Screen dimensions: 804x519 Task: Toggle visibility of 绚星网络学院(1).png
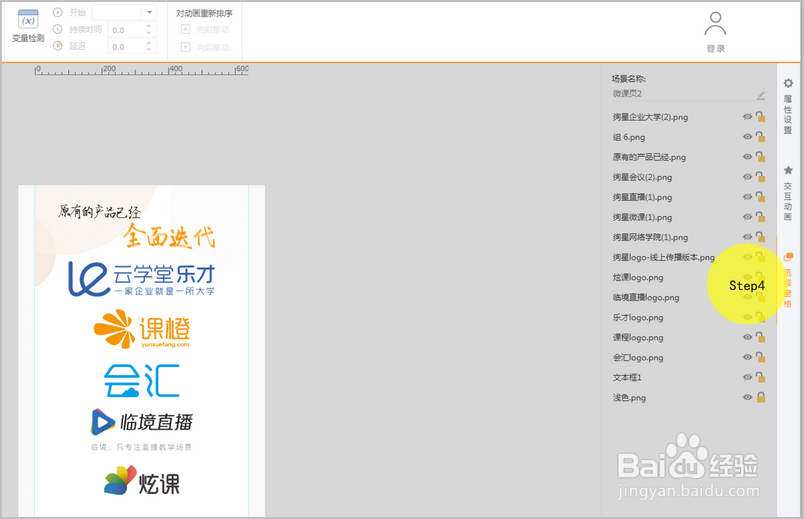(748, 237)
